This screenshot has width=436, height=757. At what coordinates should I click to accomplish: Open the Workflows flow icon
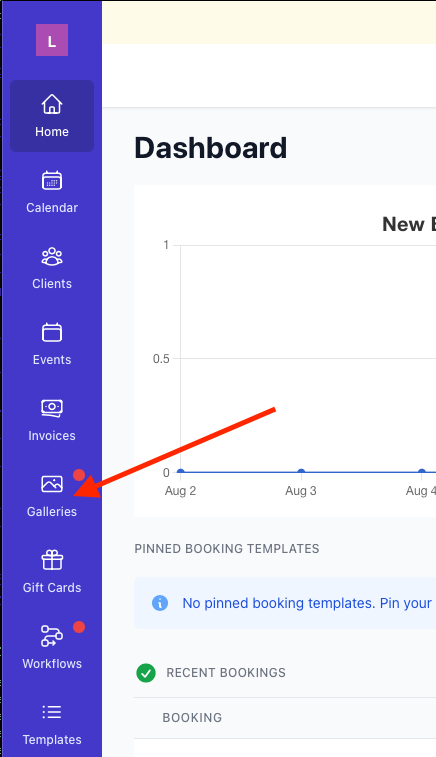coord(52,636)
